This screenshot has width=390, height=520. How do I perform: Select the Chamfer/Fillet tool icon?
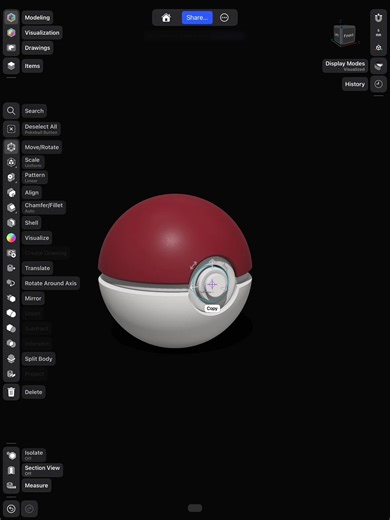11,207
